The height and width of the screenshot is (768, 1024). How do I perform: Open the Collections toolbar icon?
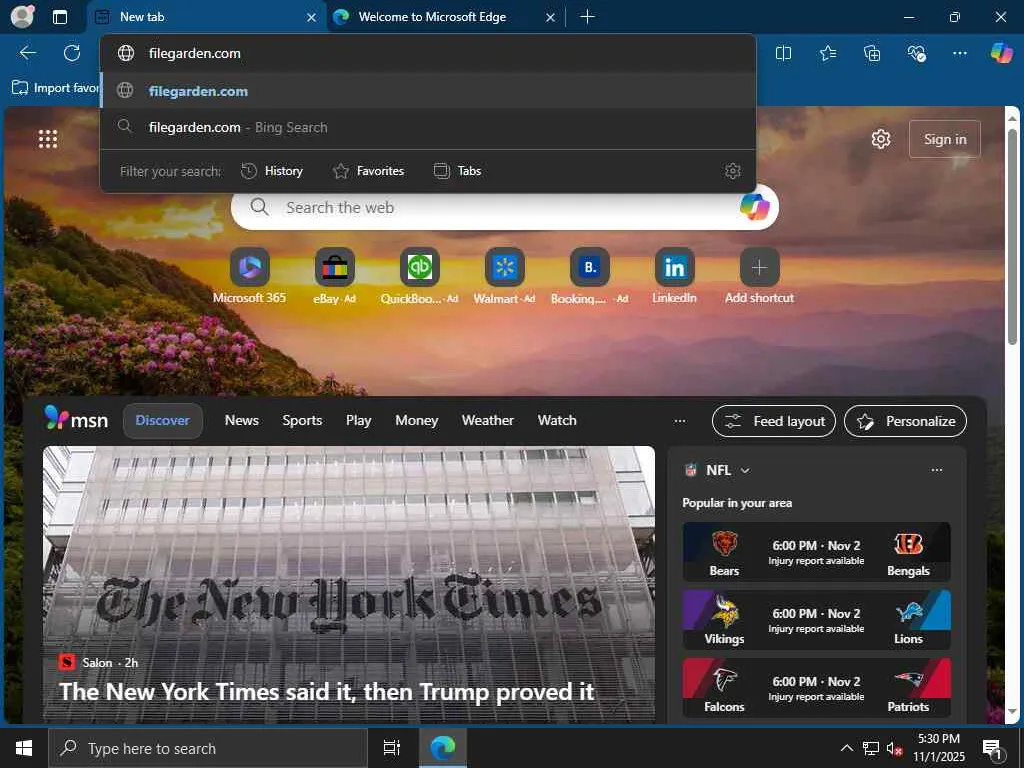click(x=872, y=54)
